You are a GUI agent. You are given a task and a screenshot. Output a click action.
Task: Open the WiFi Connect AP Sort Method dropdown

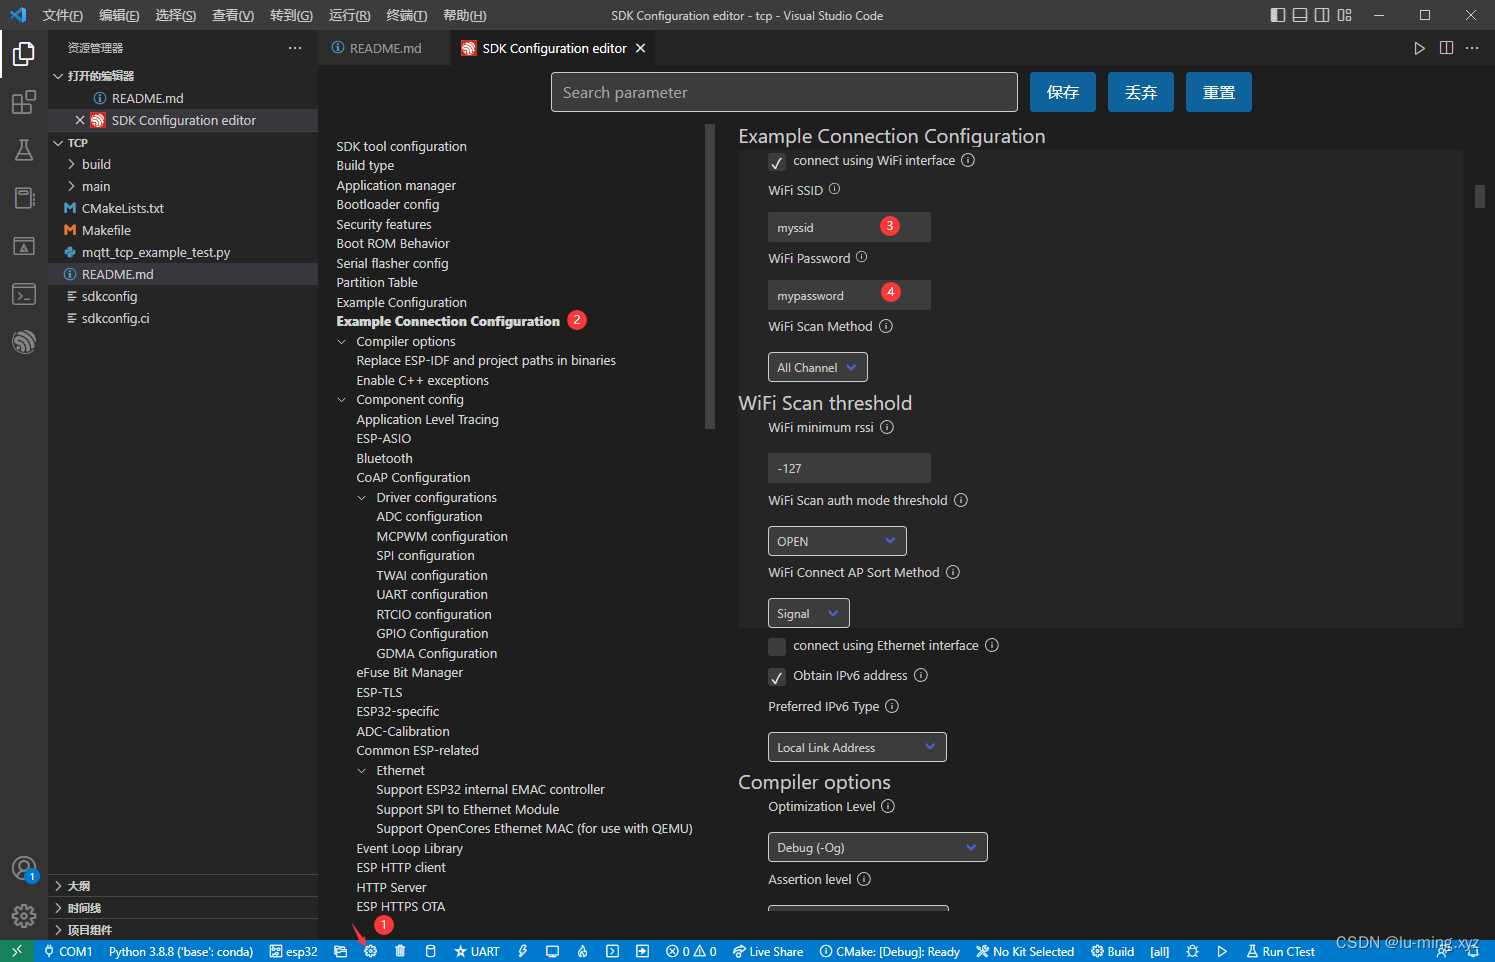click(x=808, y=613)
